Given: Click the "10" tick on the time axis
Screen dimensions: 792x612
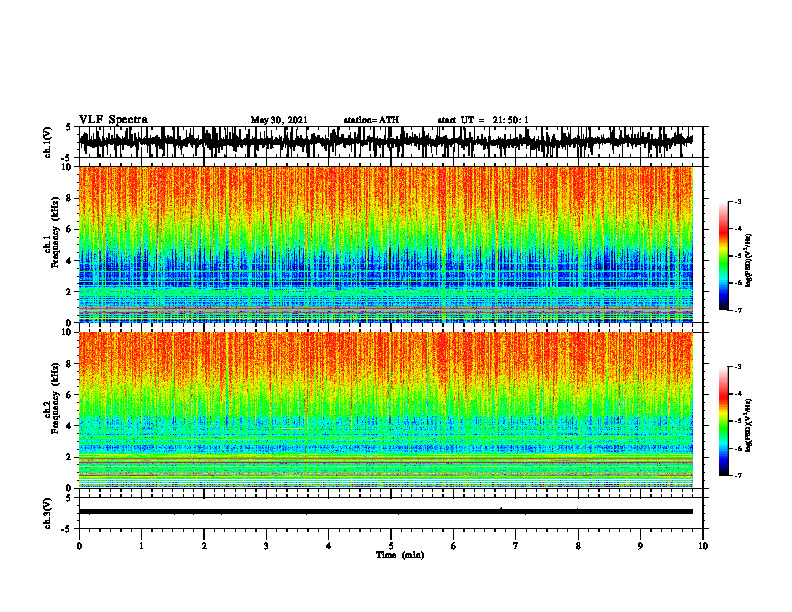Looking at the screenshot, I should 703,546.
